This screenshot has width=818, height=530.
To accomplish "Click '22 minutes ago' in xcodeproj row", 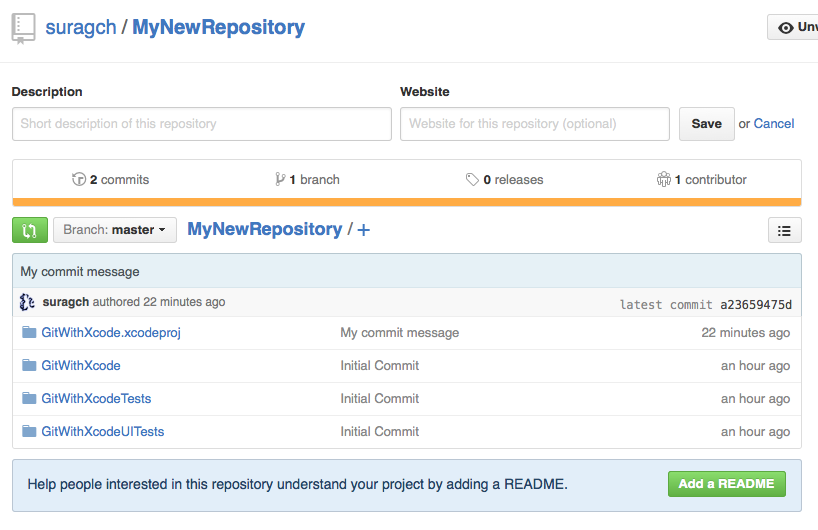I will [745, 333].
